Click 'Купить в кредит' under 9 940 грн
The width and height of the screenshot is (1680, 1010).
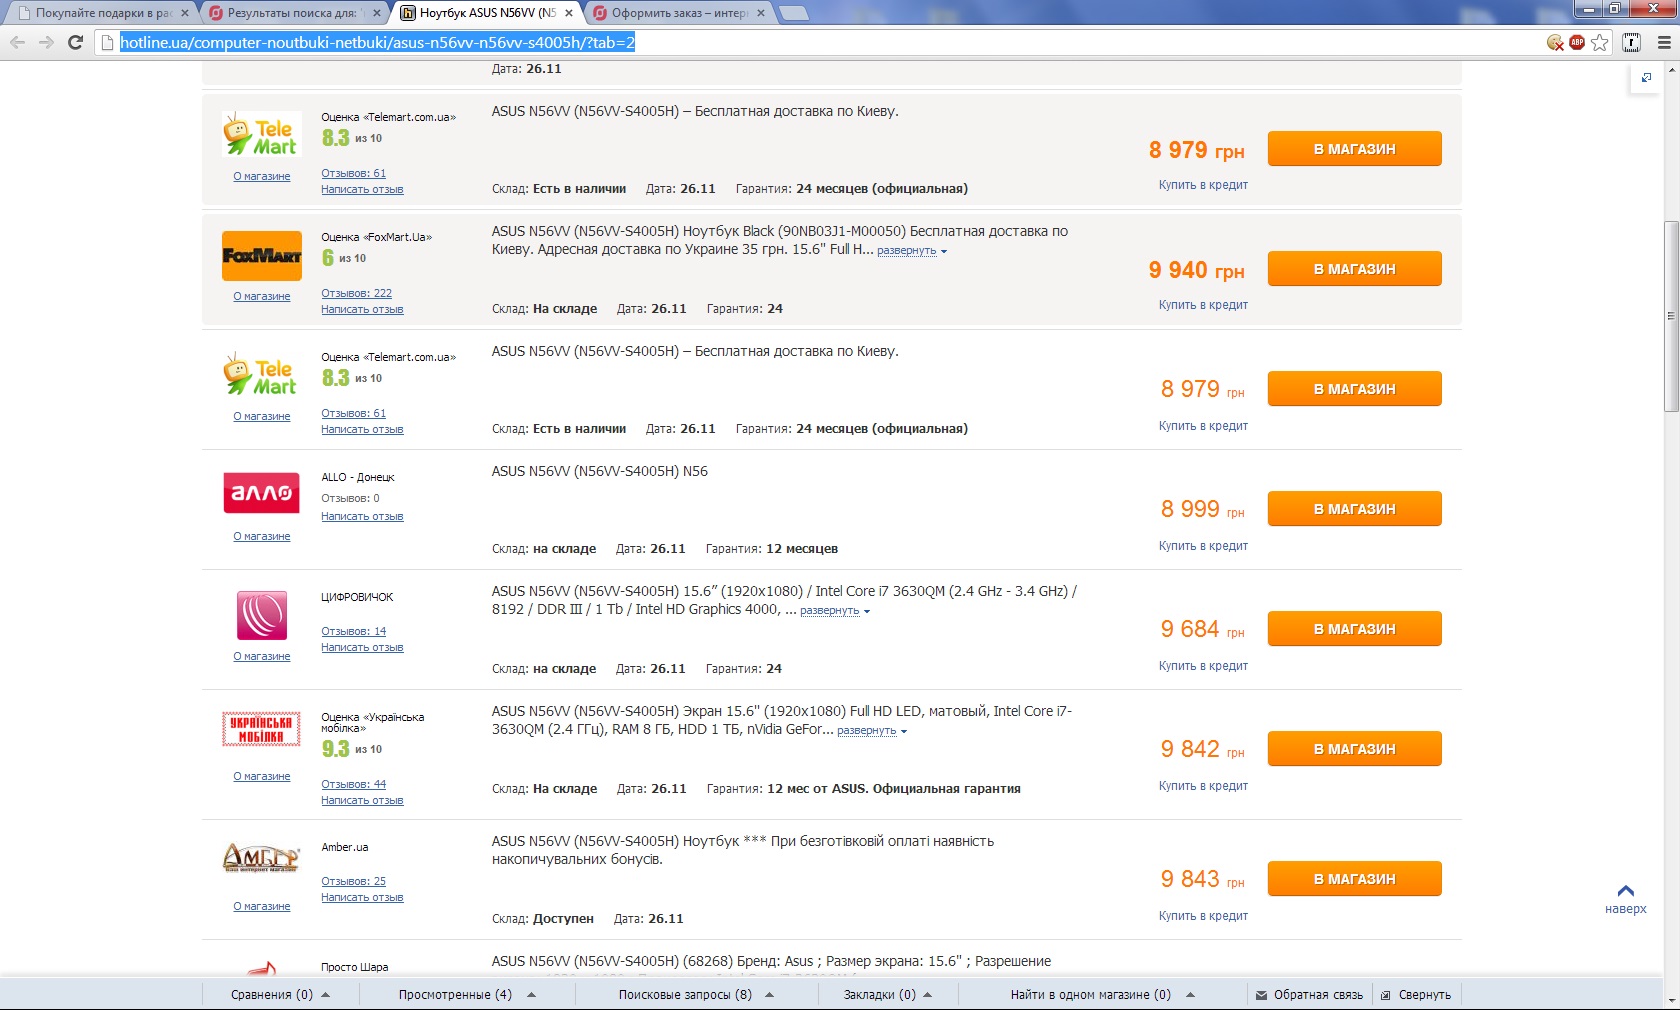[x=1203, y=305]
